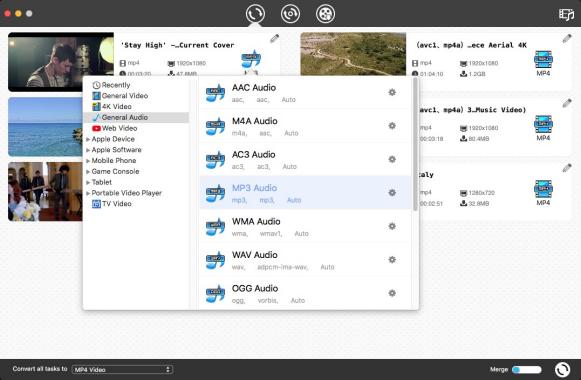Edit the Aerial 4K video with pencil icon
Screen dimensions: 581x380
tap(567, 39)
